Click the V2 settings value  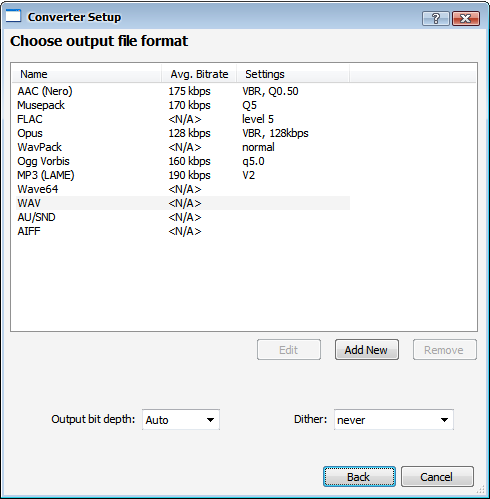[x=249, y=175]
